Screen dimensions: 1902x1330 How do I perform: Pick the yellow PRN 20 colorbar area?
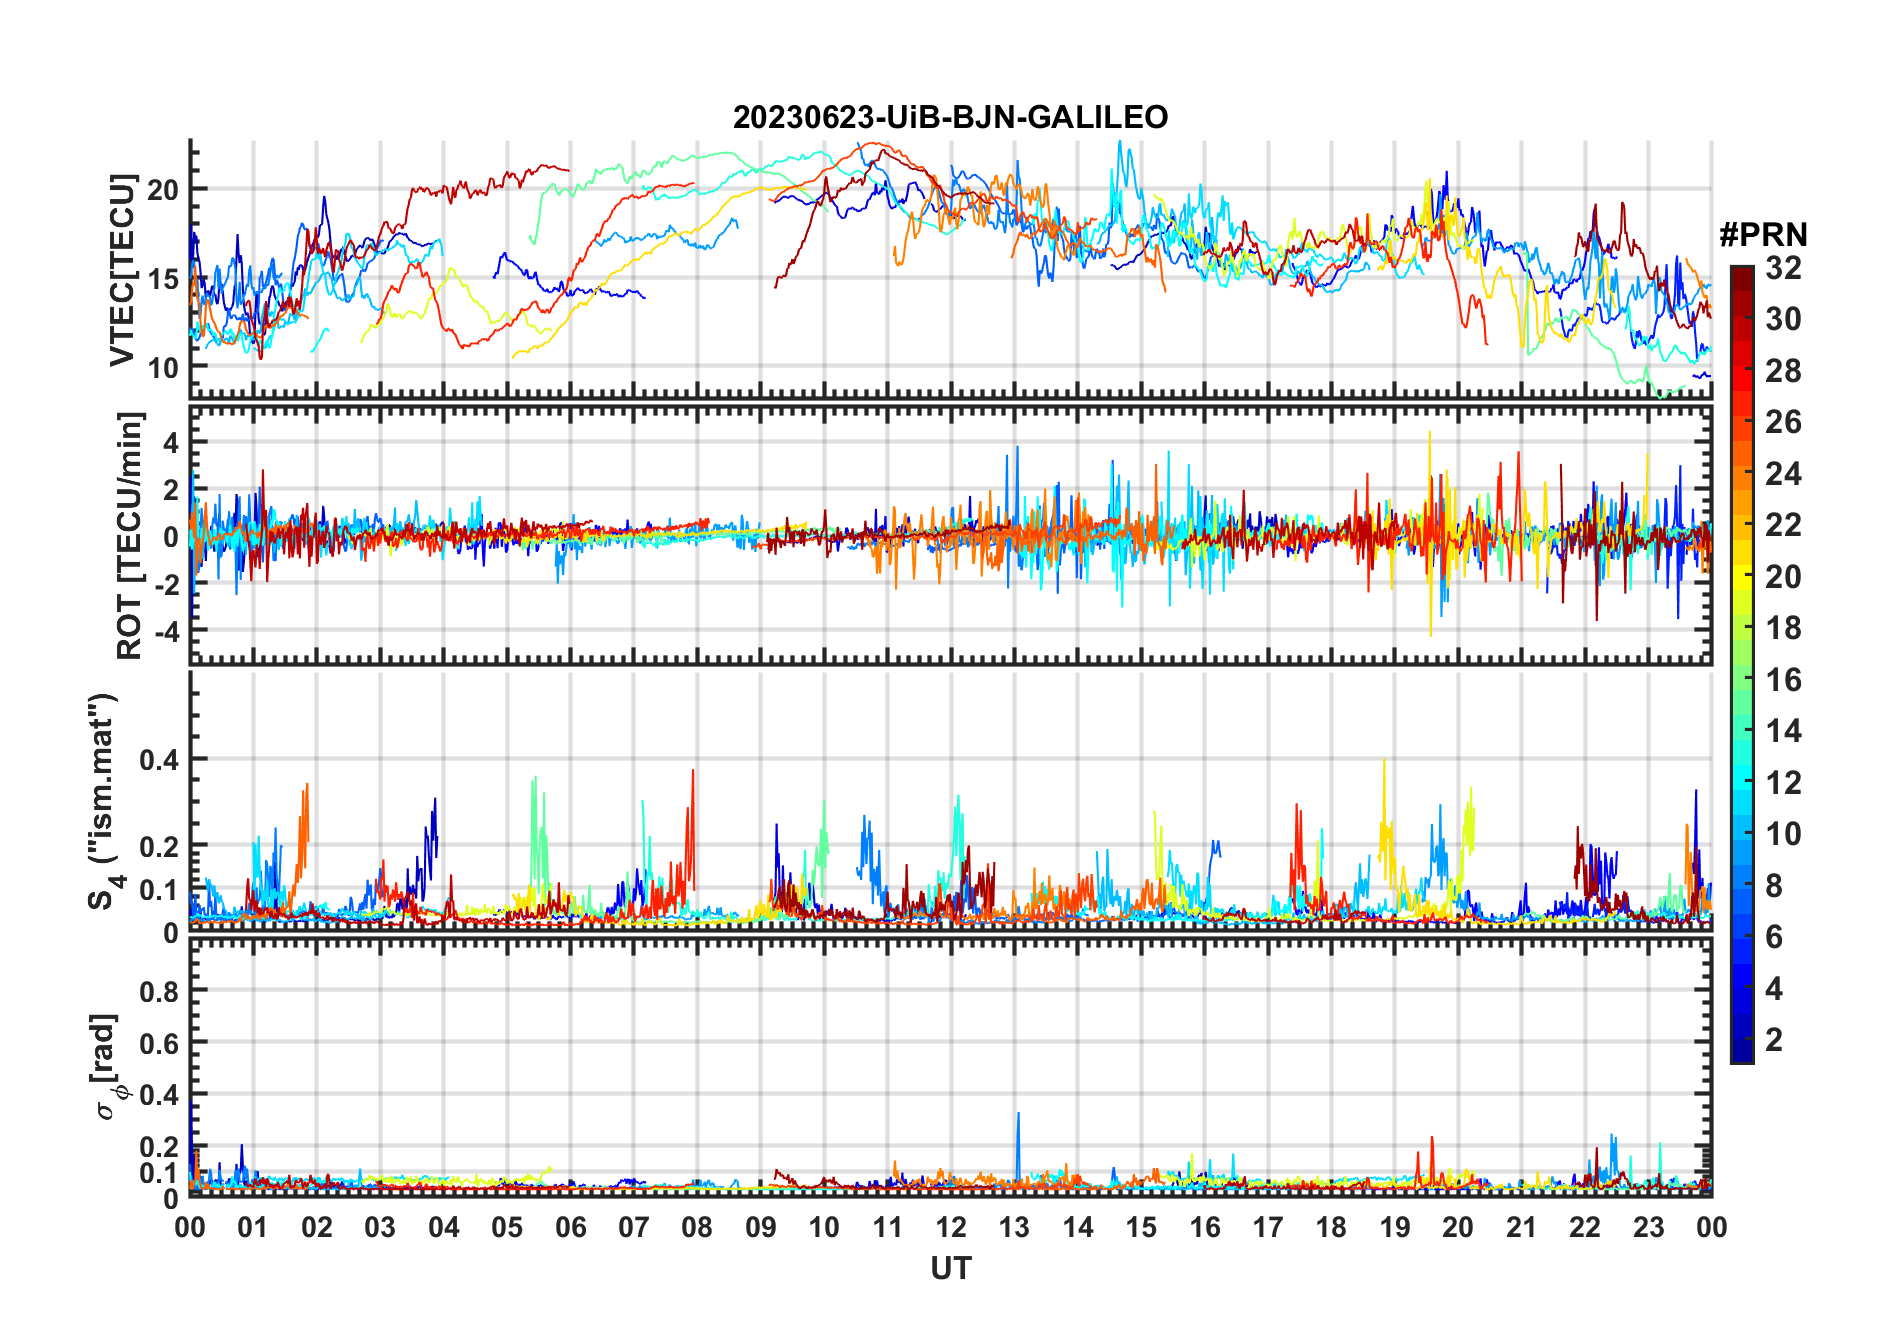[1742, 577]
